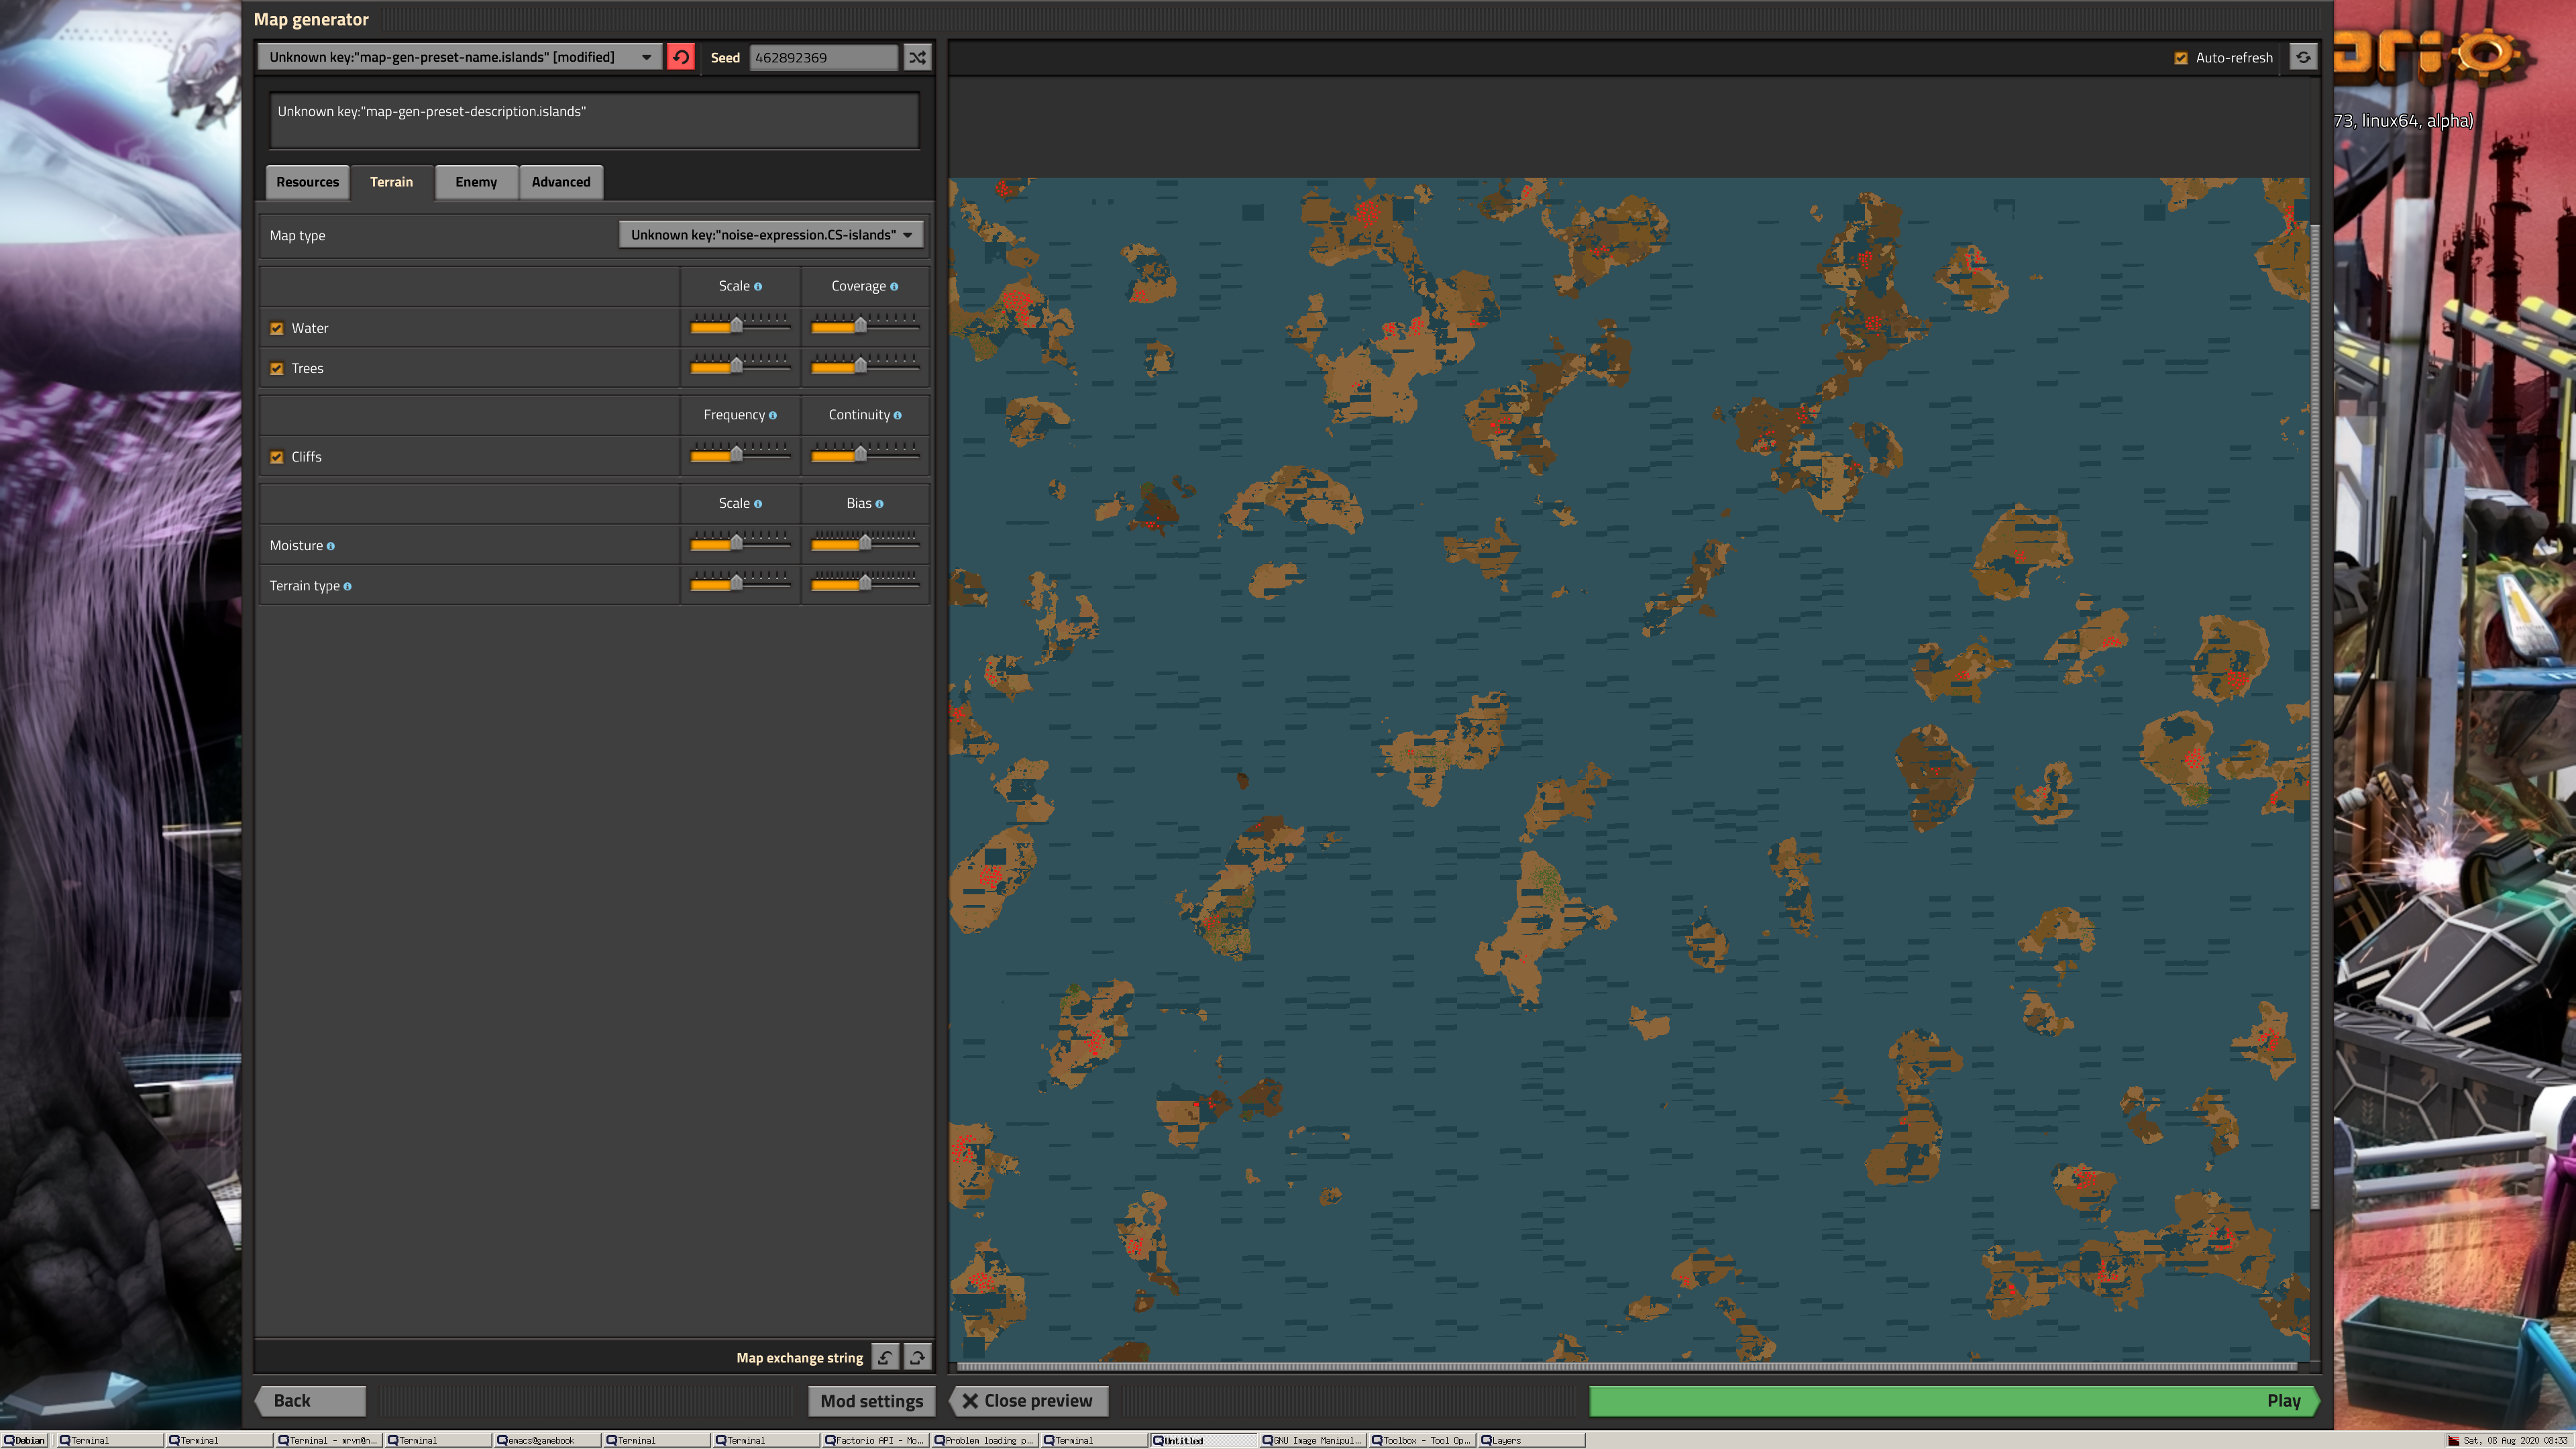
Task: Show info tooltip for Coverage column
Action: click(894, 287)
